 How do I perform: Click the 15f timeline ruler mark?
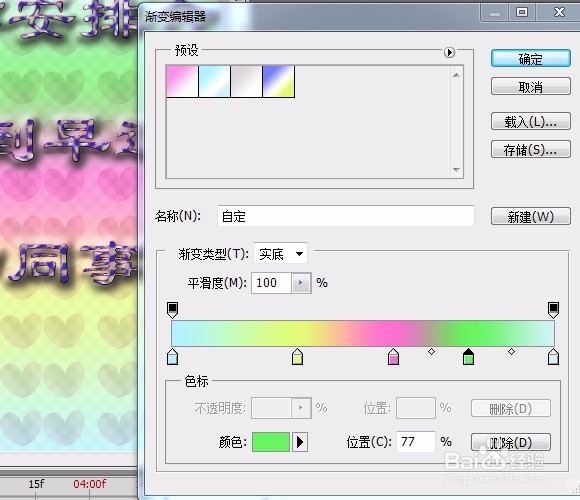pos(36,484)
